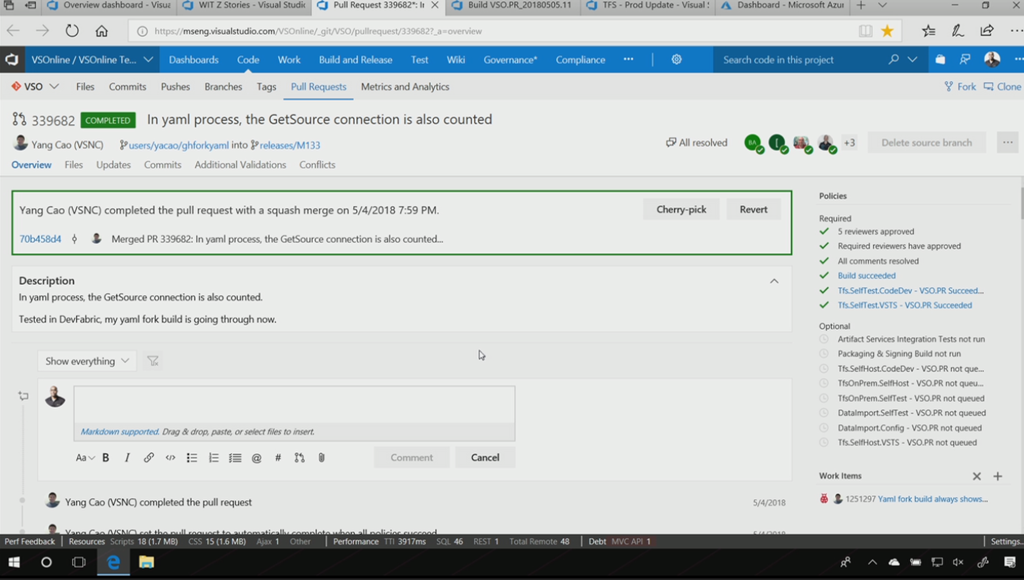Go to browser home page

[x=101, y=31]
